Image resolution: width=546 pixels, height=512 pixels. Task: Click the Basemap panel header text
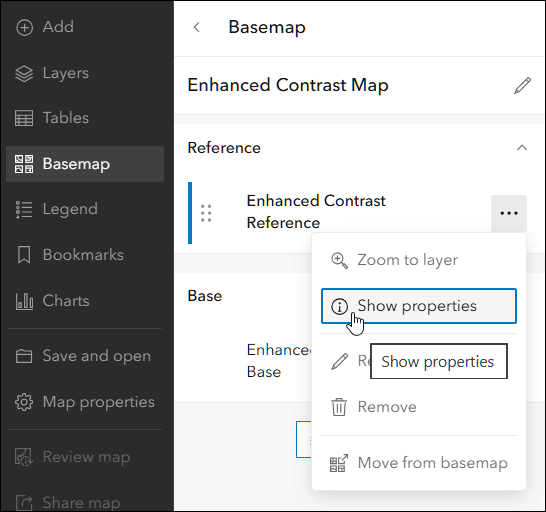click(x=267, y=28)
